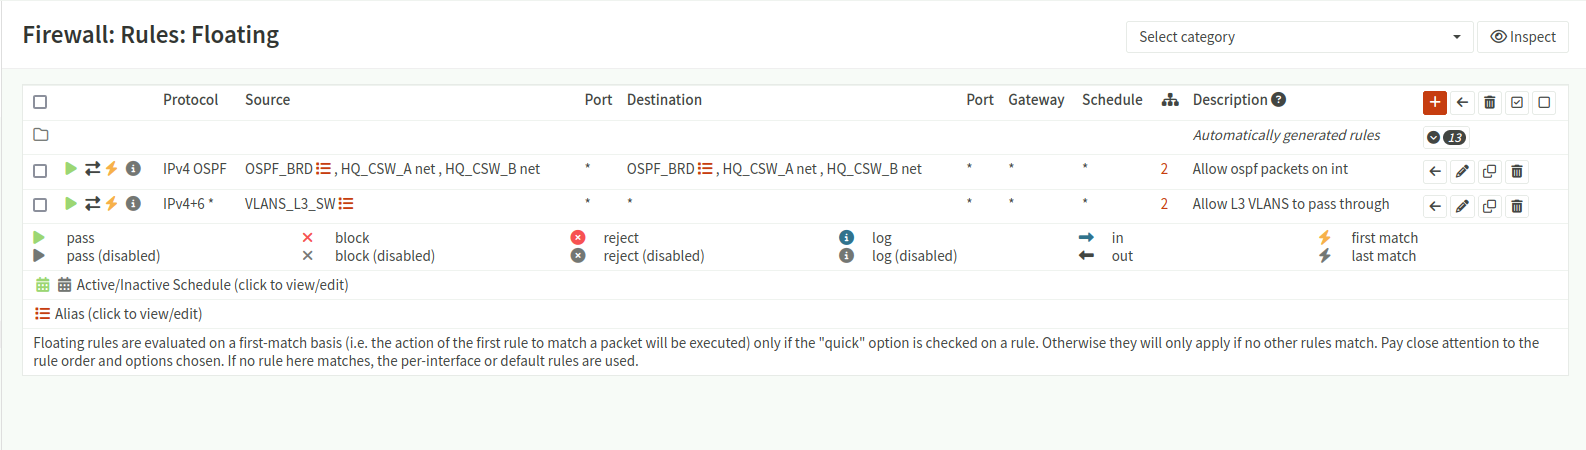Delete the Allow ospf packets on int rule

coord(1516,171)
